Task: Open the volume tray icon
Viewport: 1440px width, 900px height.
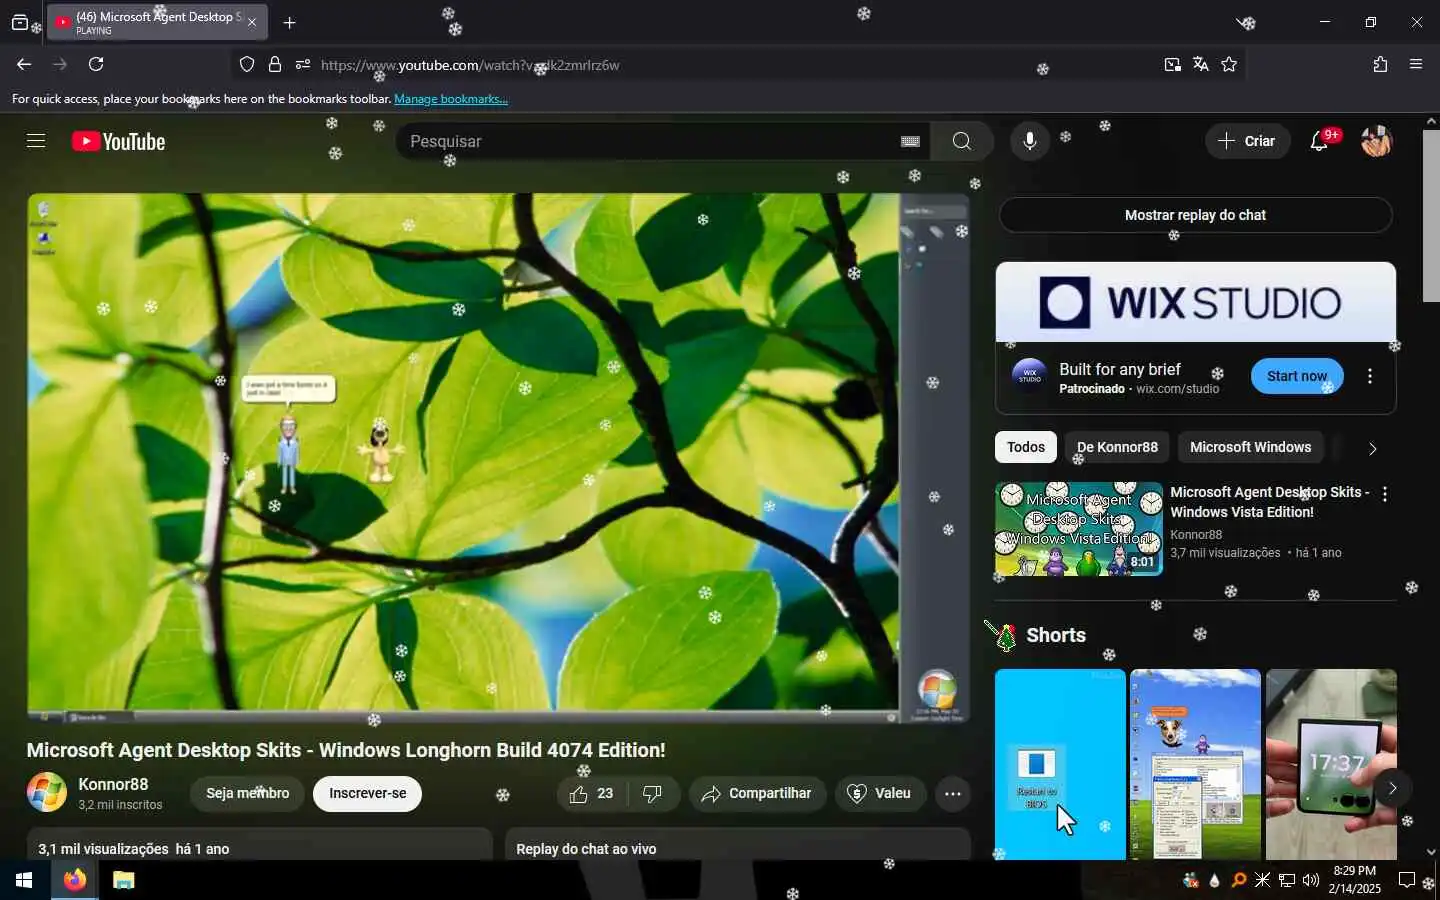Action: (1311, 880)
